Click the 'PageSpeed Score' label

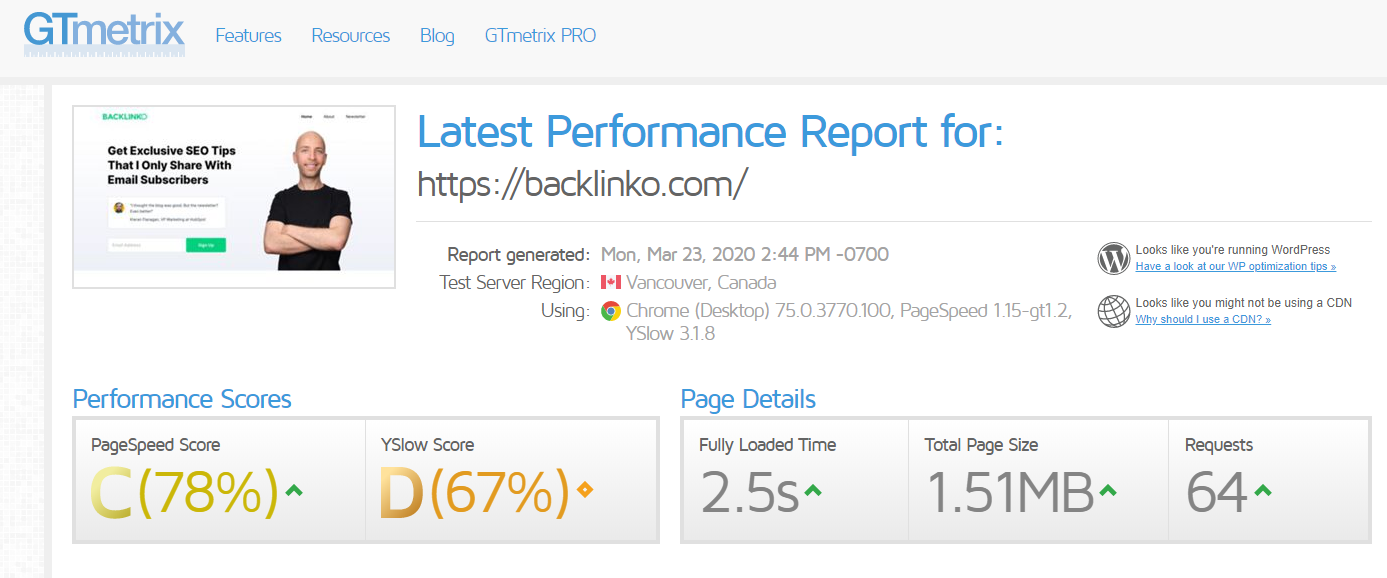(156, 445)
